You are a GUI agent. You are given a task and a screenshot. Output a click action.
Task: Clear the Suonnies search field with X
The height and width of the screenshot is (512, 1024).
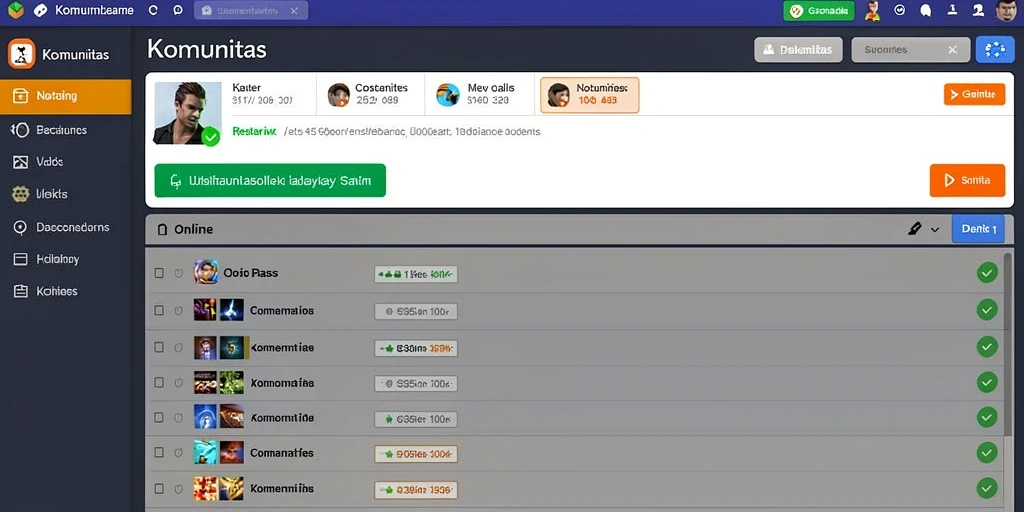pyautogui.click(x=953, y=50)
